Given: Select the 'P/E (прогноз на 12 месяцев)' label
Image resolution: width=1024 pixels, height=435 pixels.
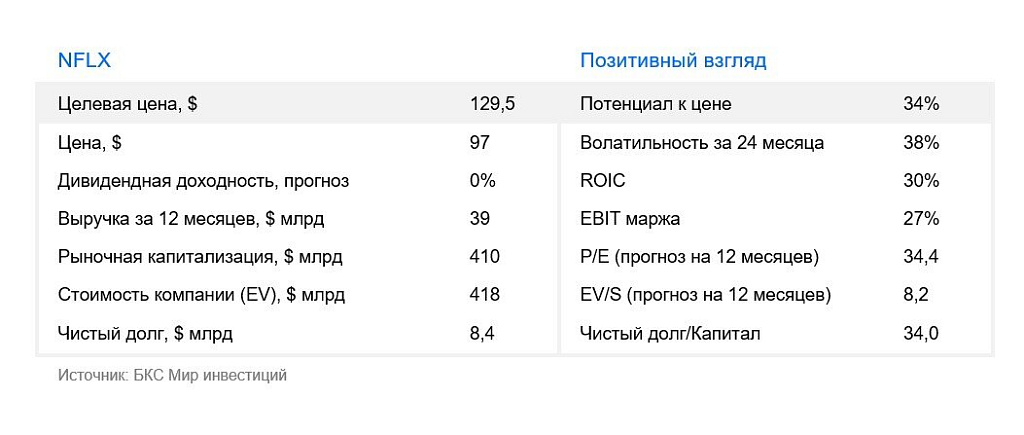Looking at the screenshot, I should tap(699, 257).
